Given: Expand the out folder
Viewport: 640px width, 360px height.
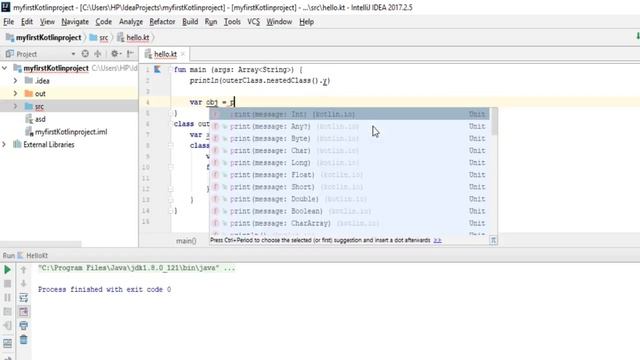Looking at the screenshot, I should pyautogui.click(x=15, y=93).
